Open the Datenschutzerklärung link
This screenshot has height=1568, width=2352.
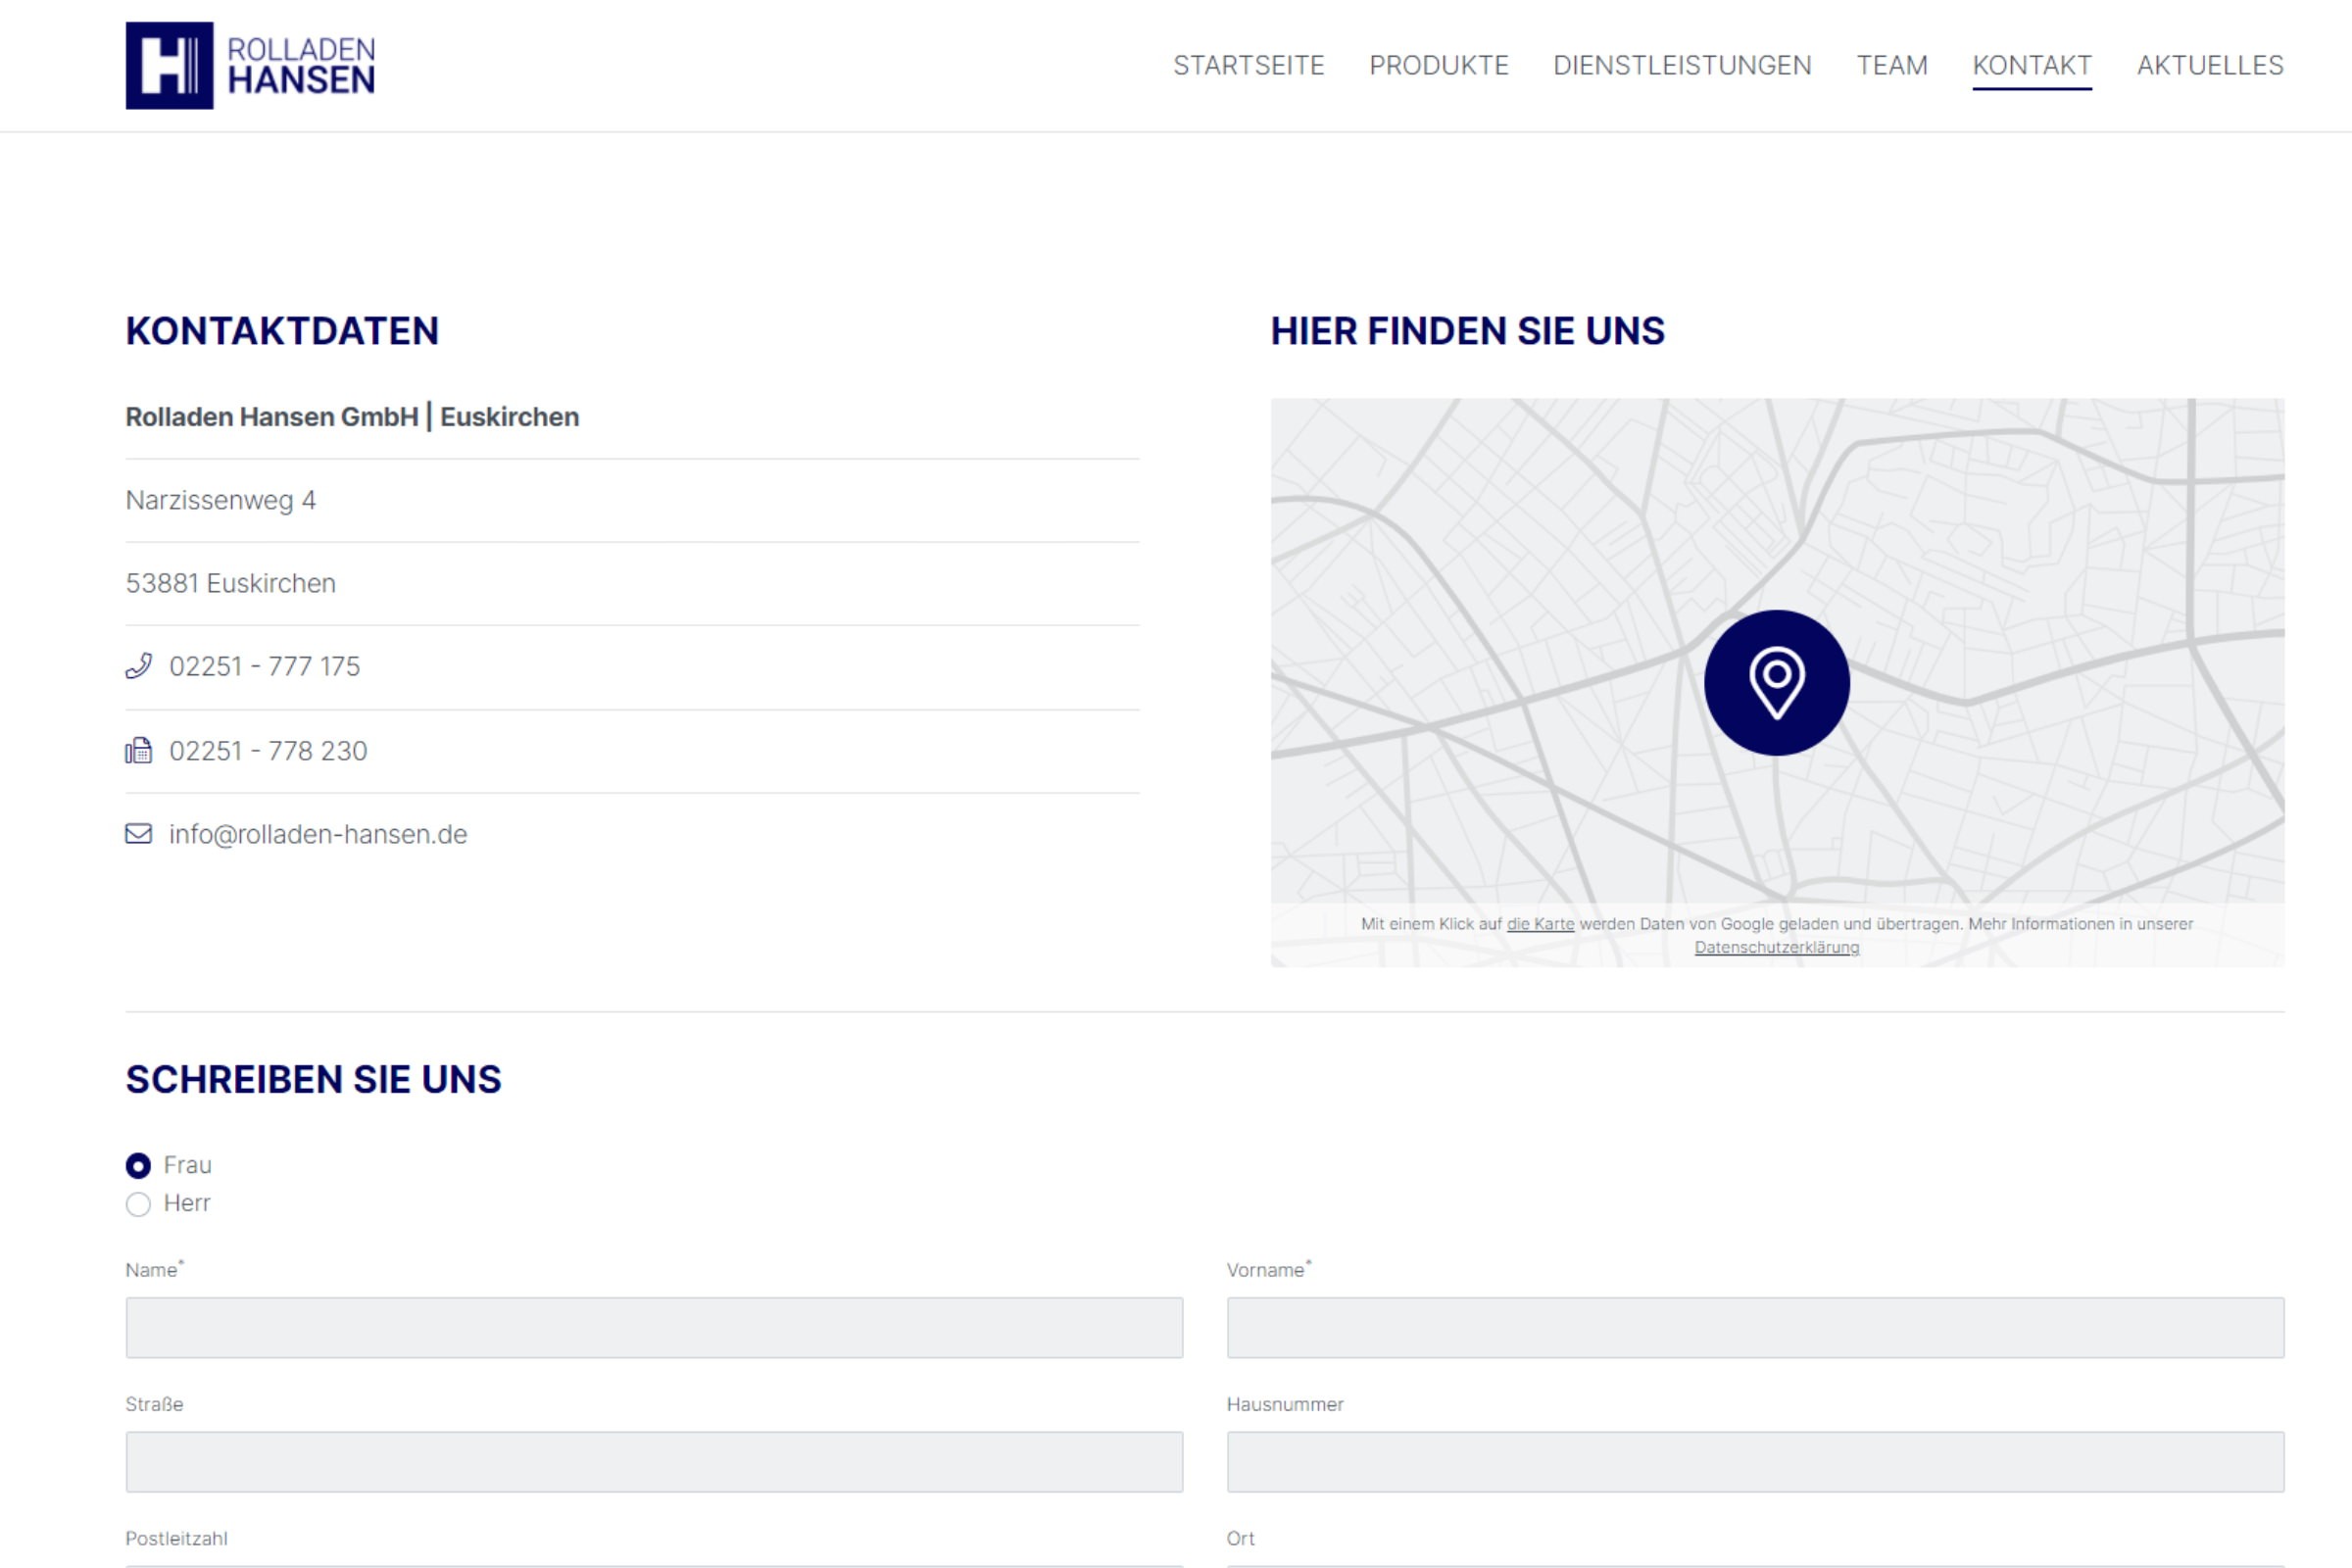[1776, 948]
